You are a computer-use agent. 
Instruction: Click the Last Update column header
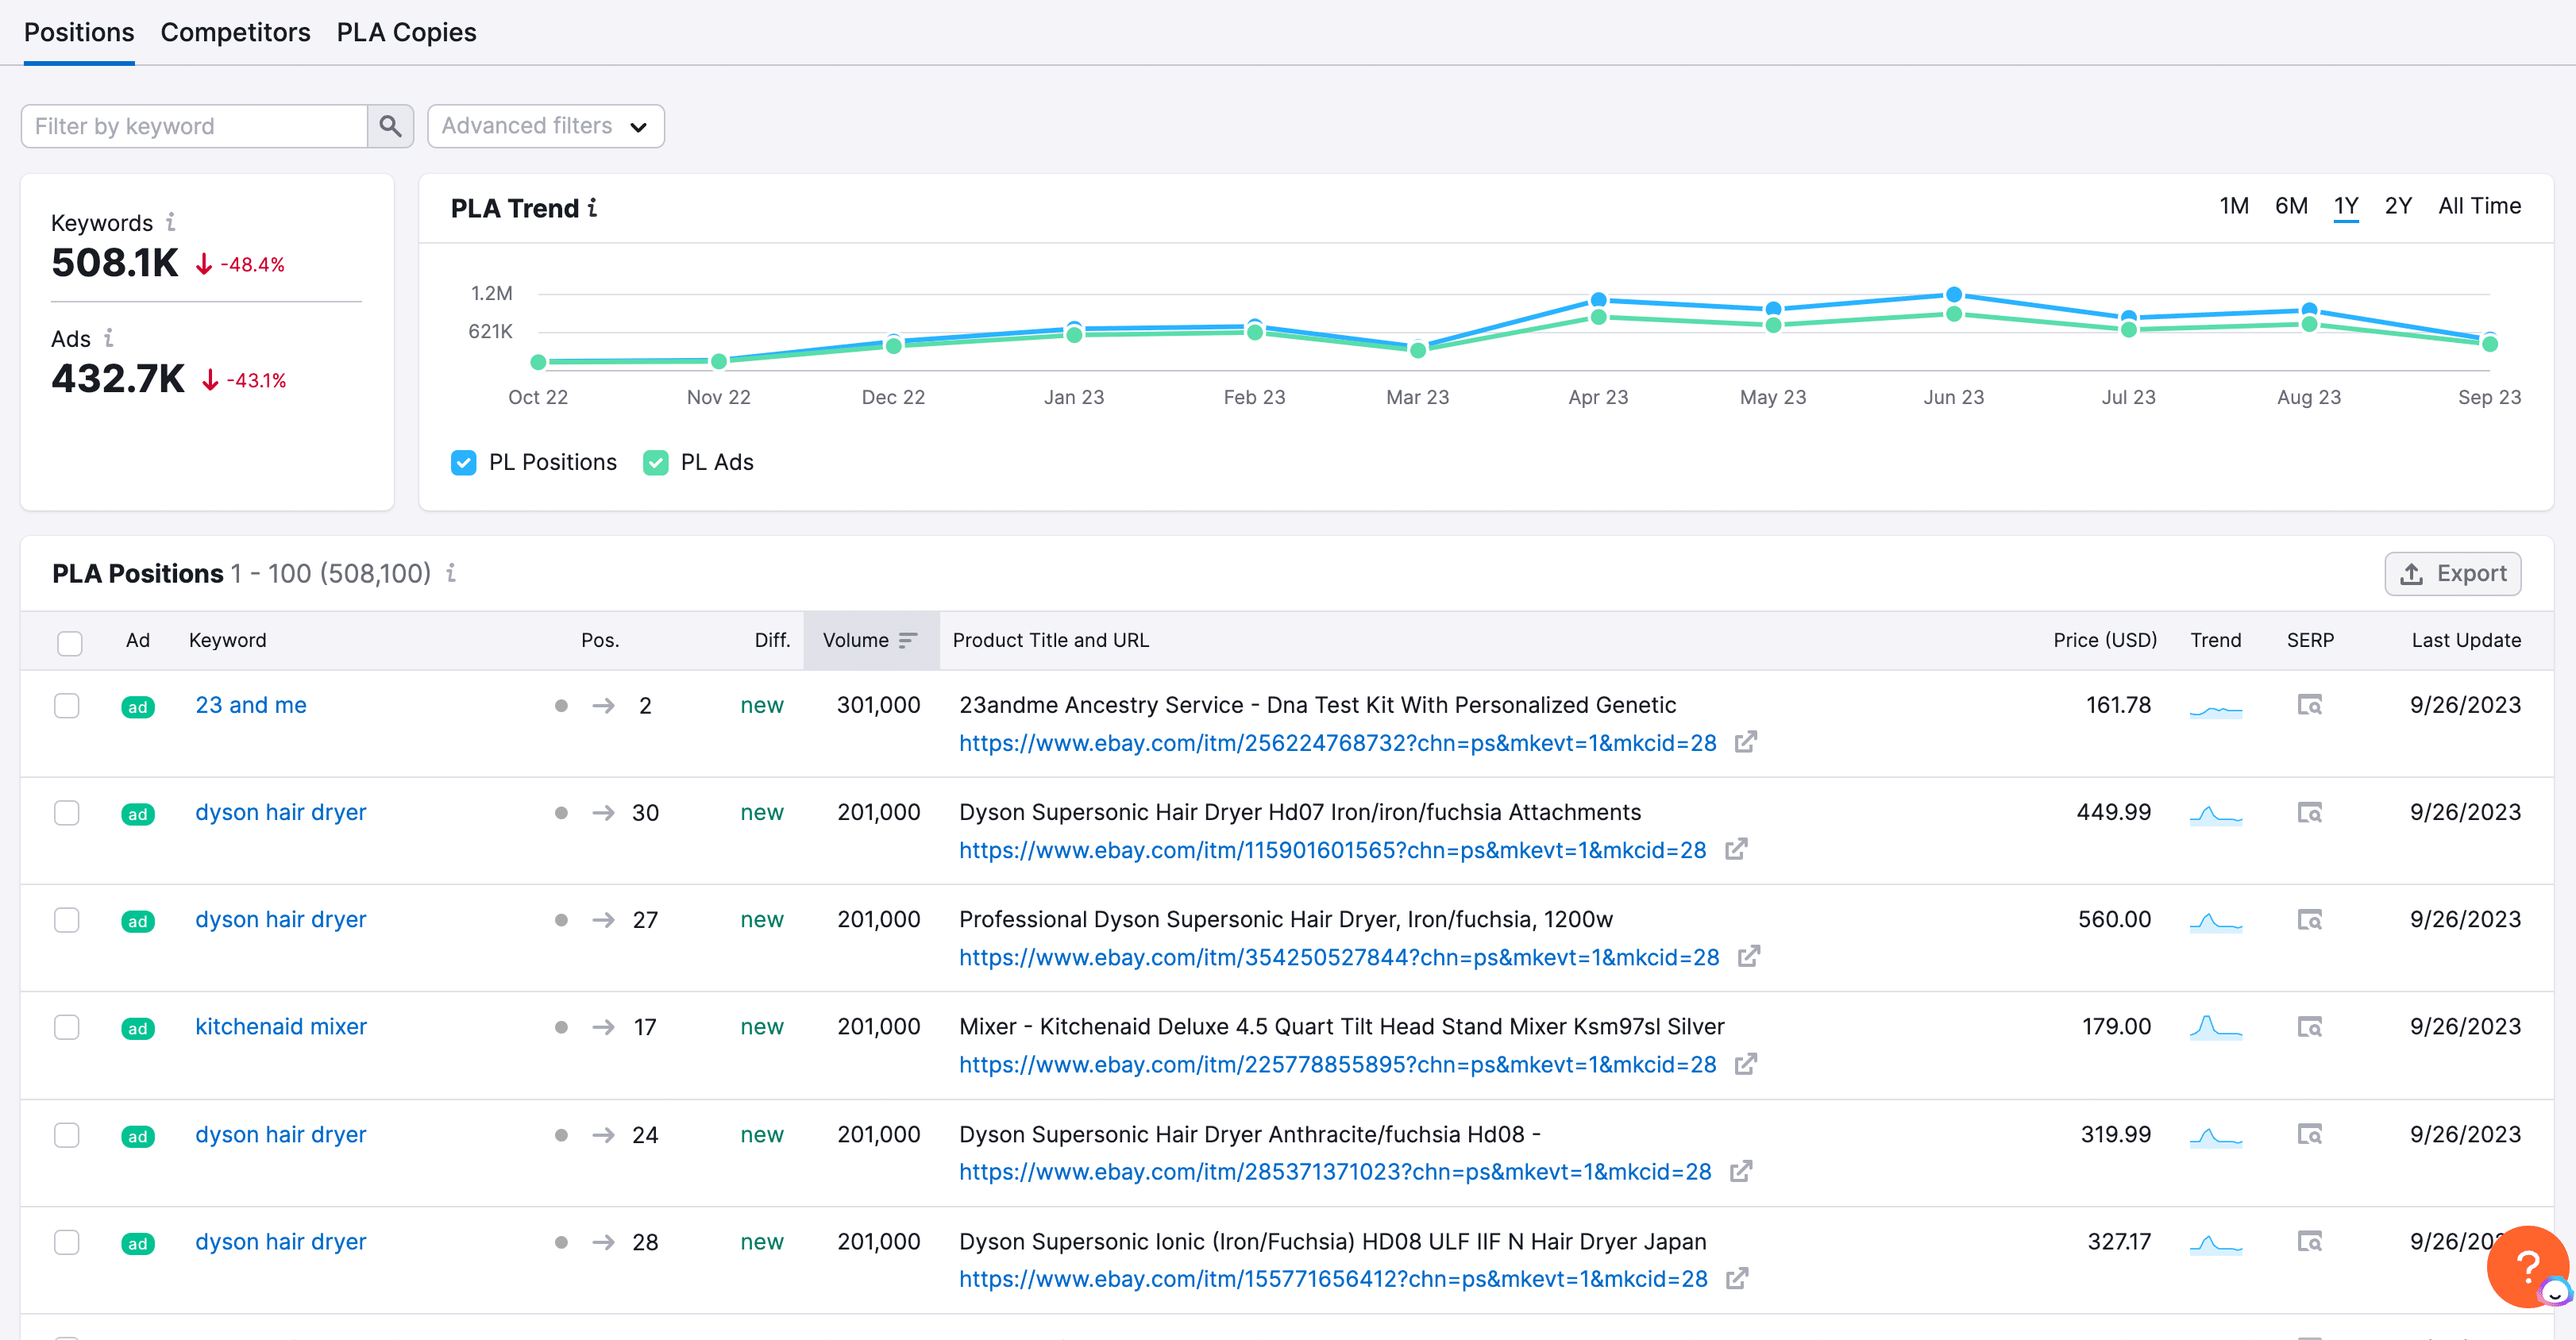2465,640
